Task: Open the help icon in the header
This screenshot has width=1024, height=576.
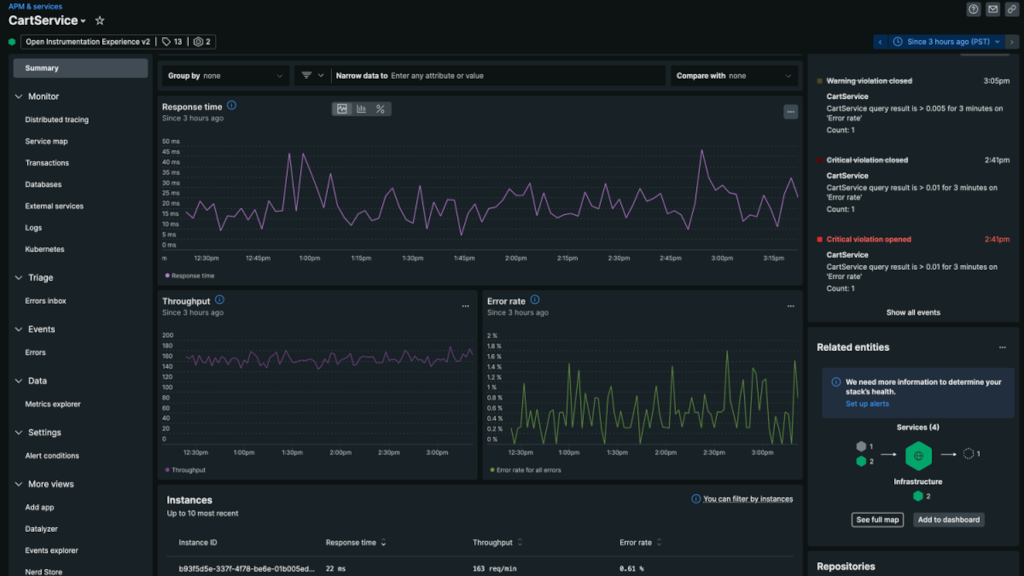Action: point(971,9)
